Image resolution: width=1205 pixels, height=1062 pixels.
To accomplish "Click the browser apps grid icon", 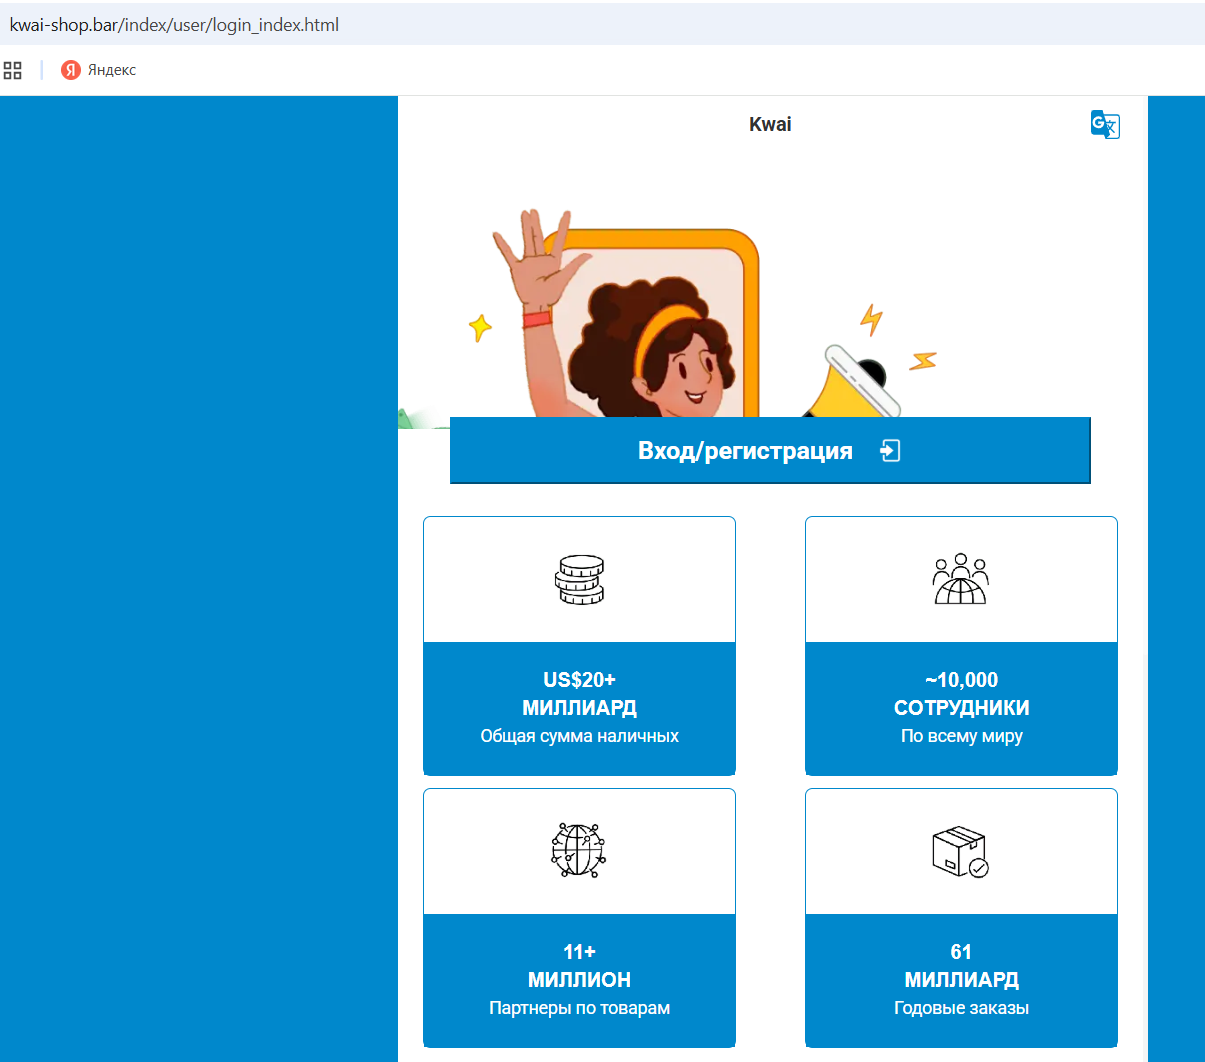I will tap(13, 70).
